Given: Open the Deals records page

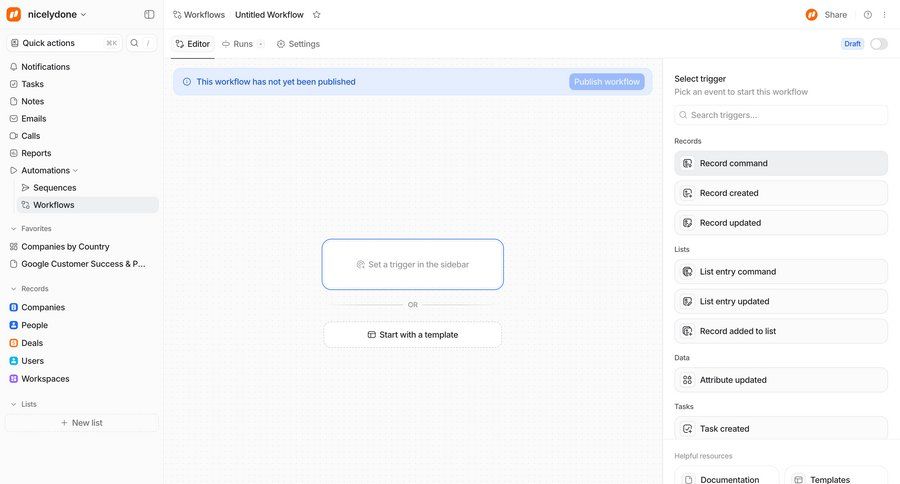Looking at the screenshot, I should pyautogui.click(x=32, y=343).
